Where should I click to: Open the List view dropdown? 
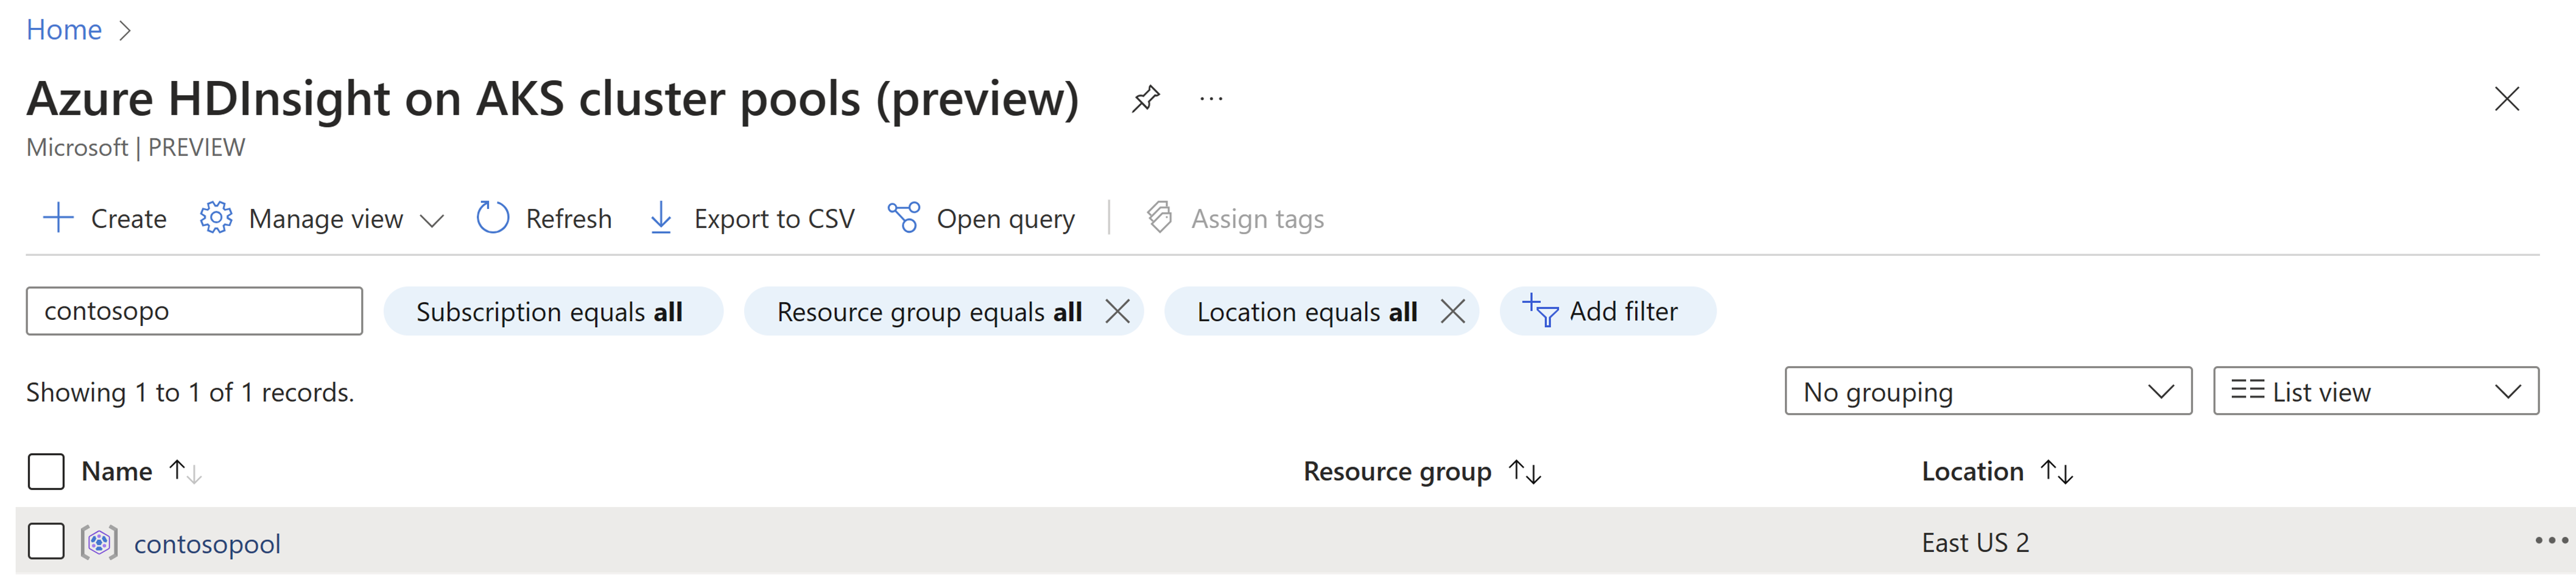pos(2376,392)
